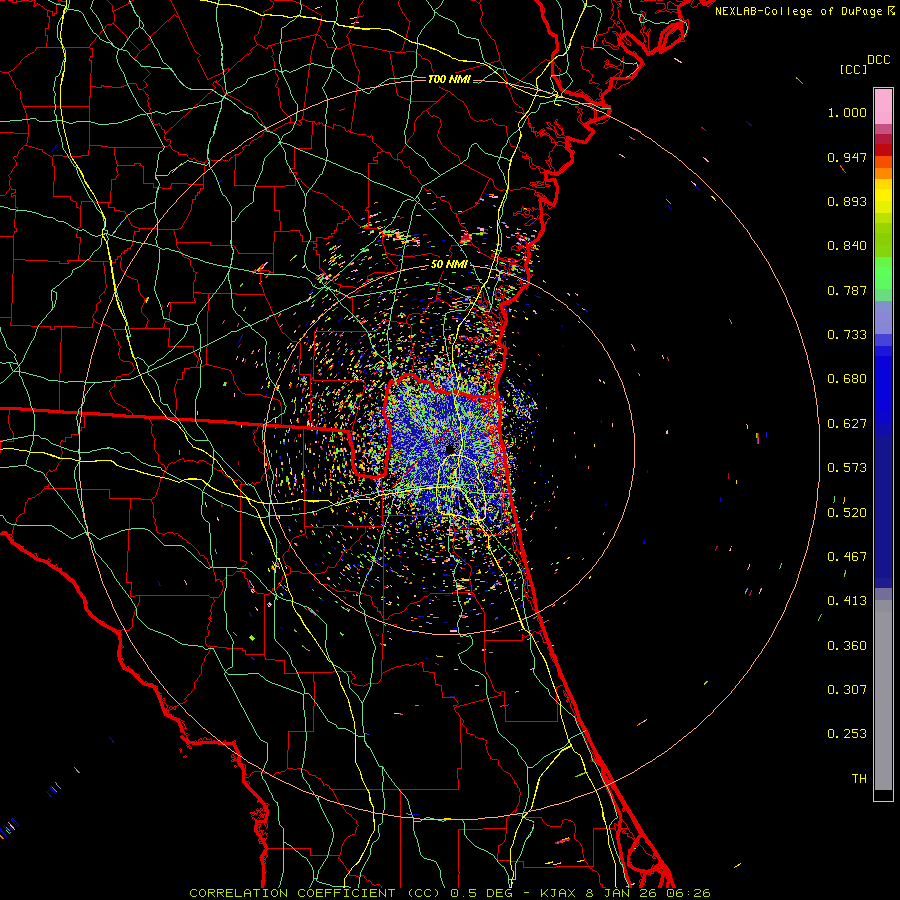Select the 0.520 color scale value
This screenshot has width=900, height=900.
pyautogui.click(x=847, y=513)
